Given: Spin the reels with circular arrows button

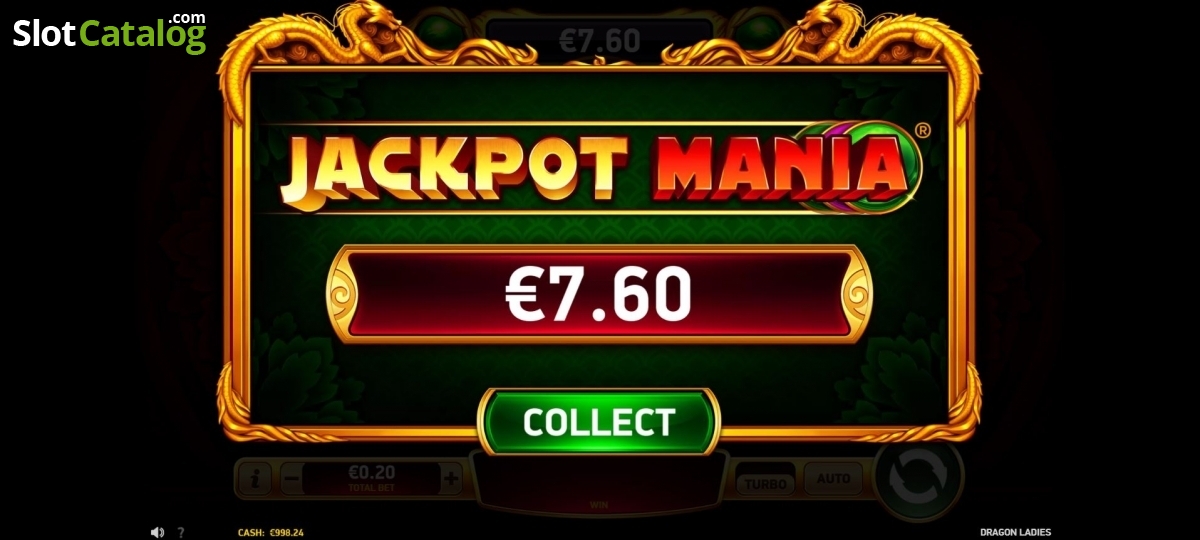Looking at the screenshot, I should pos(918,477).
